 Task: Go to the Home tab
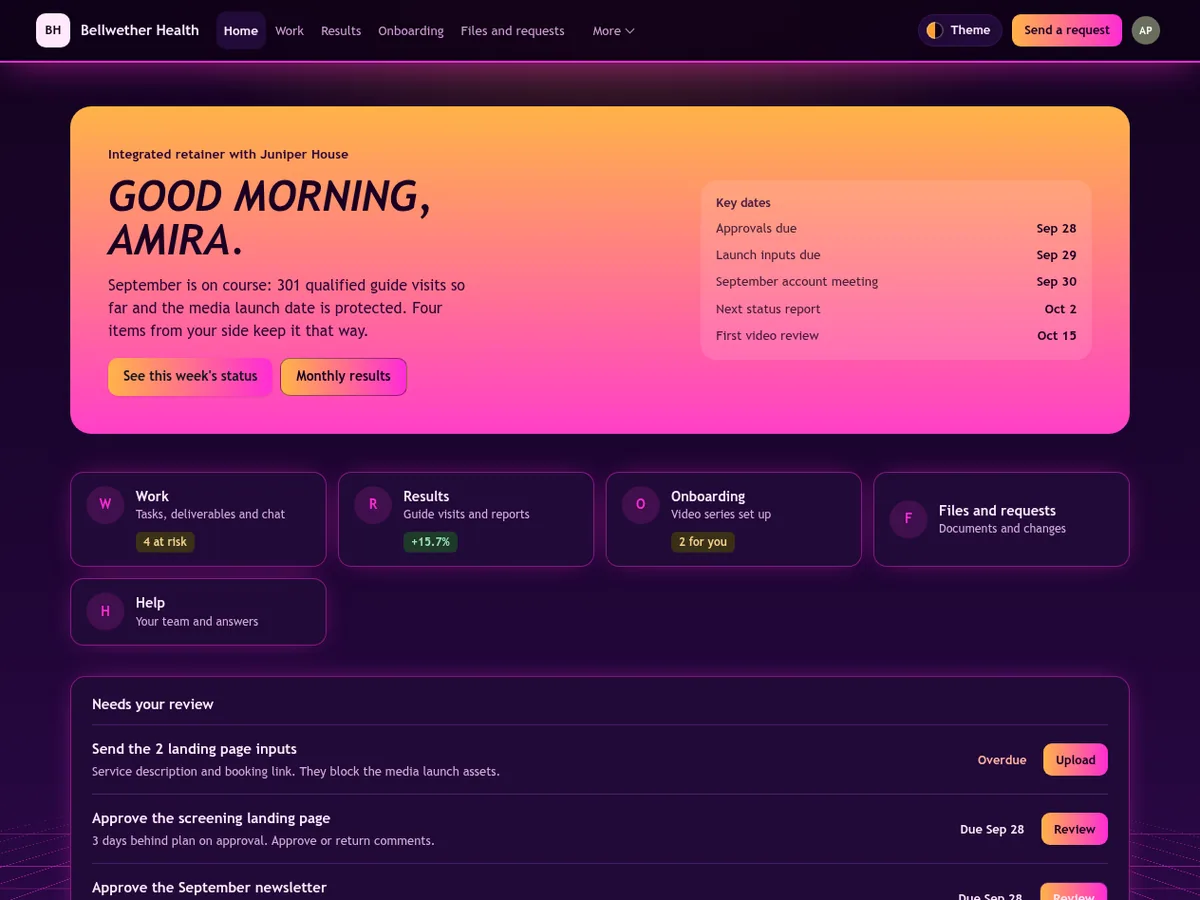pyautogui.click(x=241, y=31)
